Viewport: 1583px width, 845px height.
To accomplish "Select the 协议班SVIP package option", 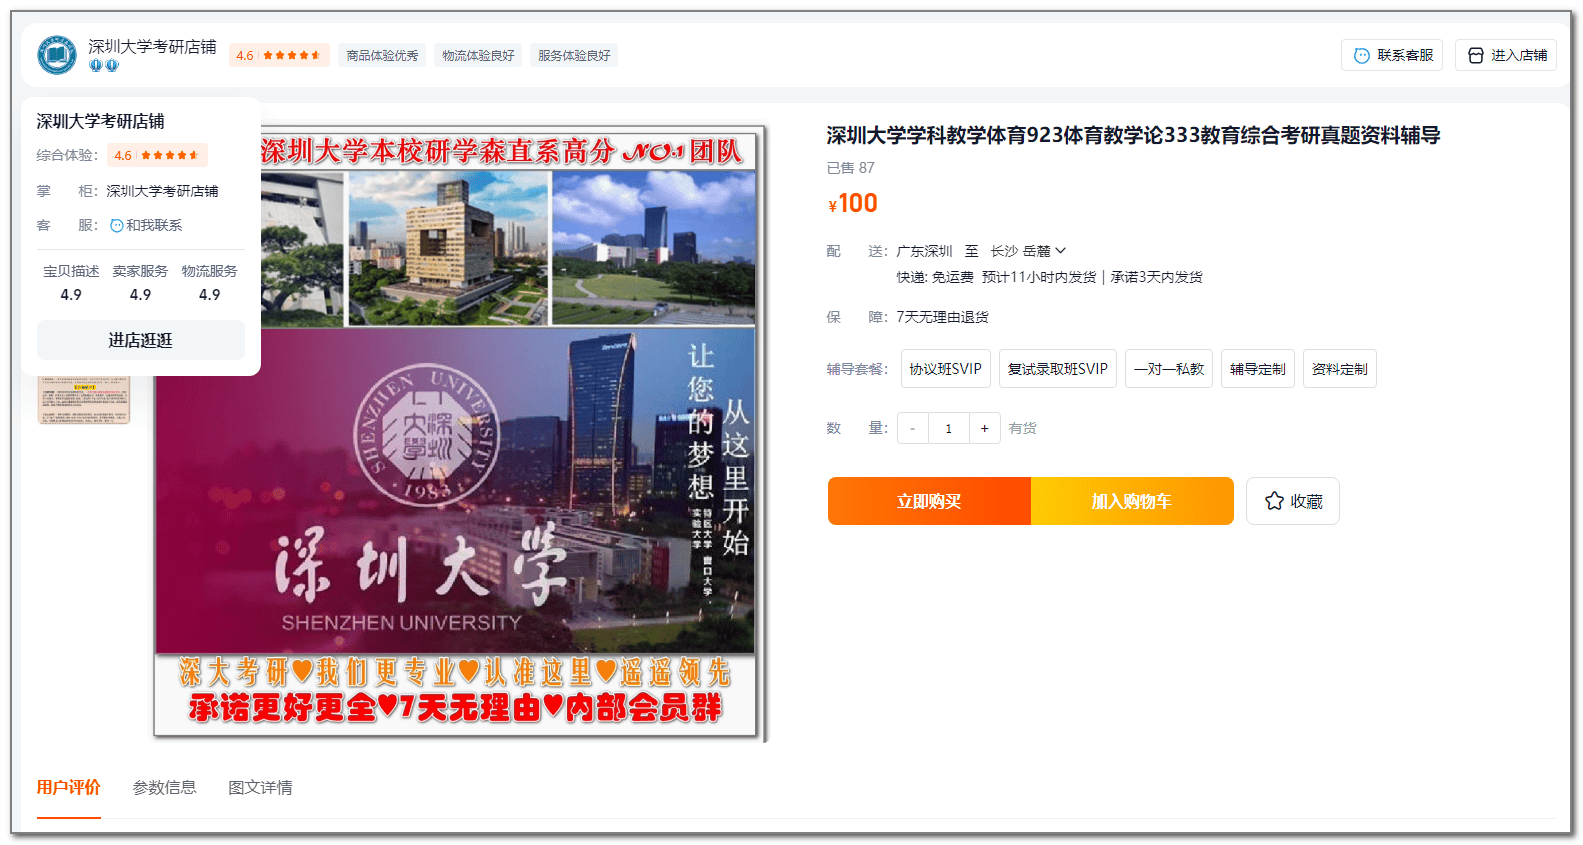I will (x=945, y=369).
